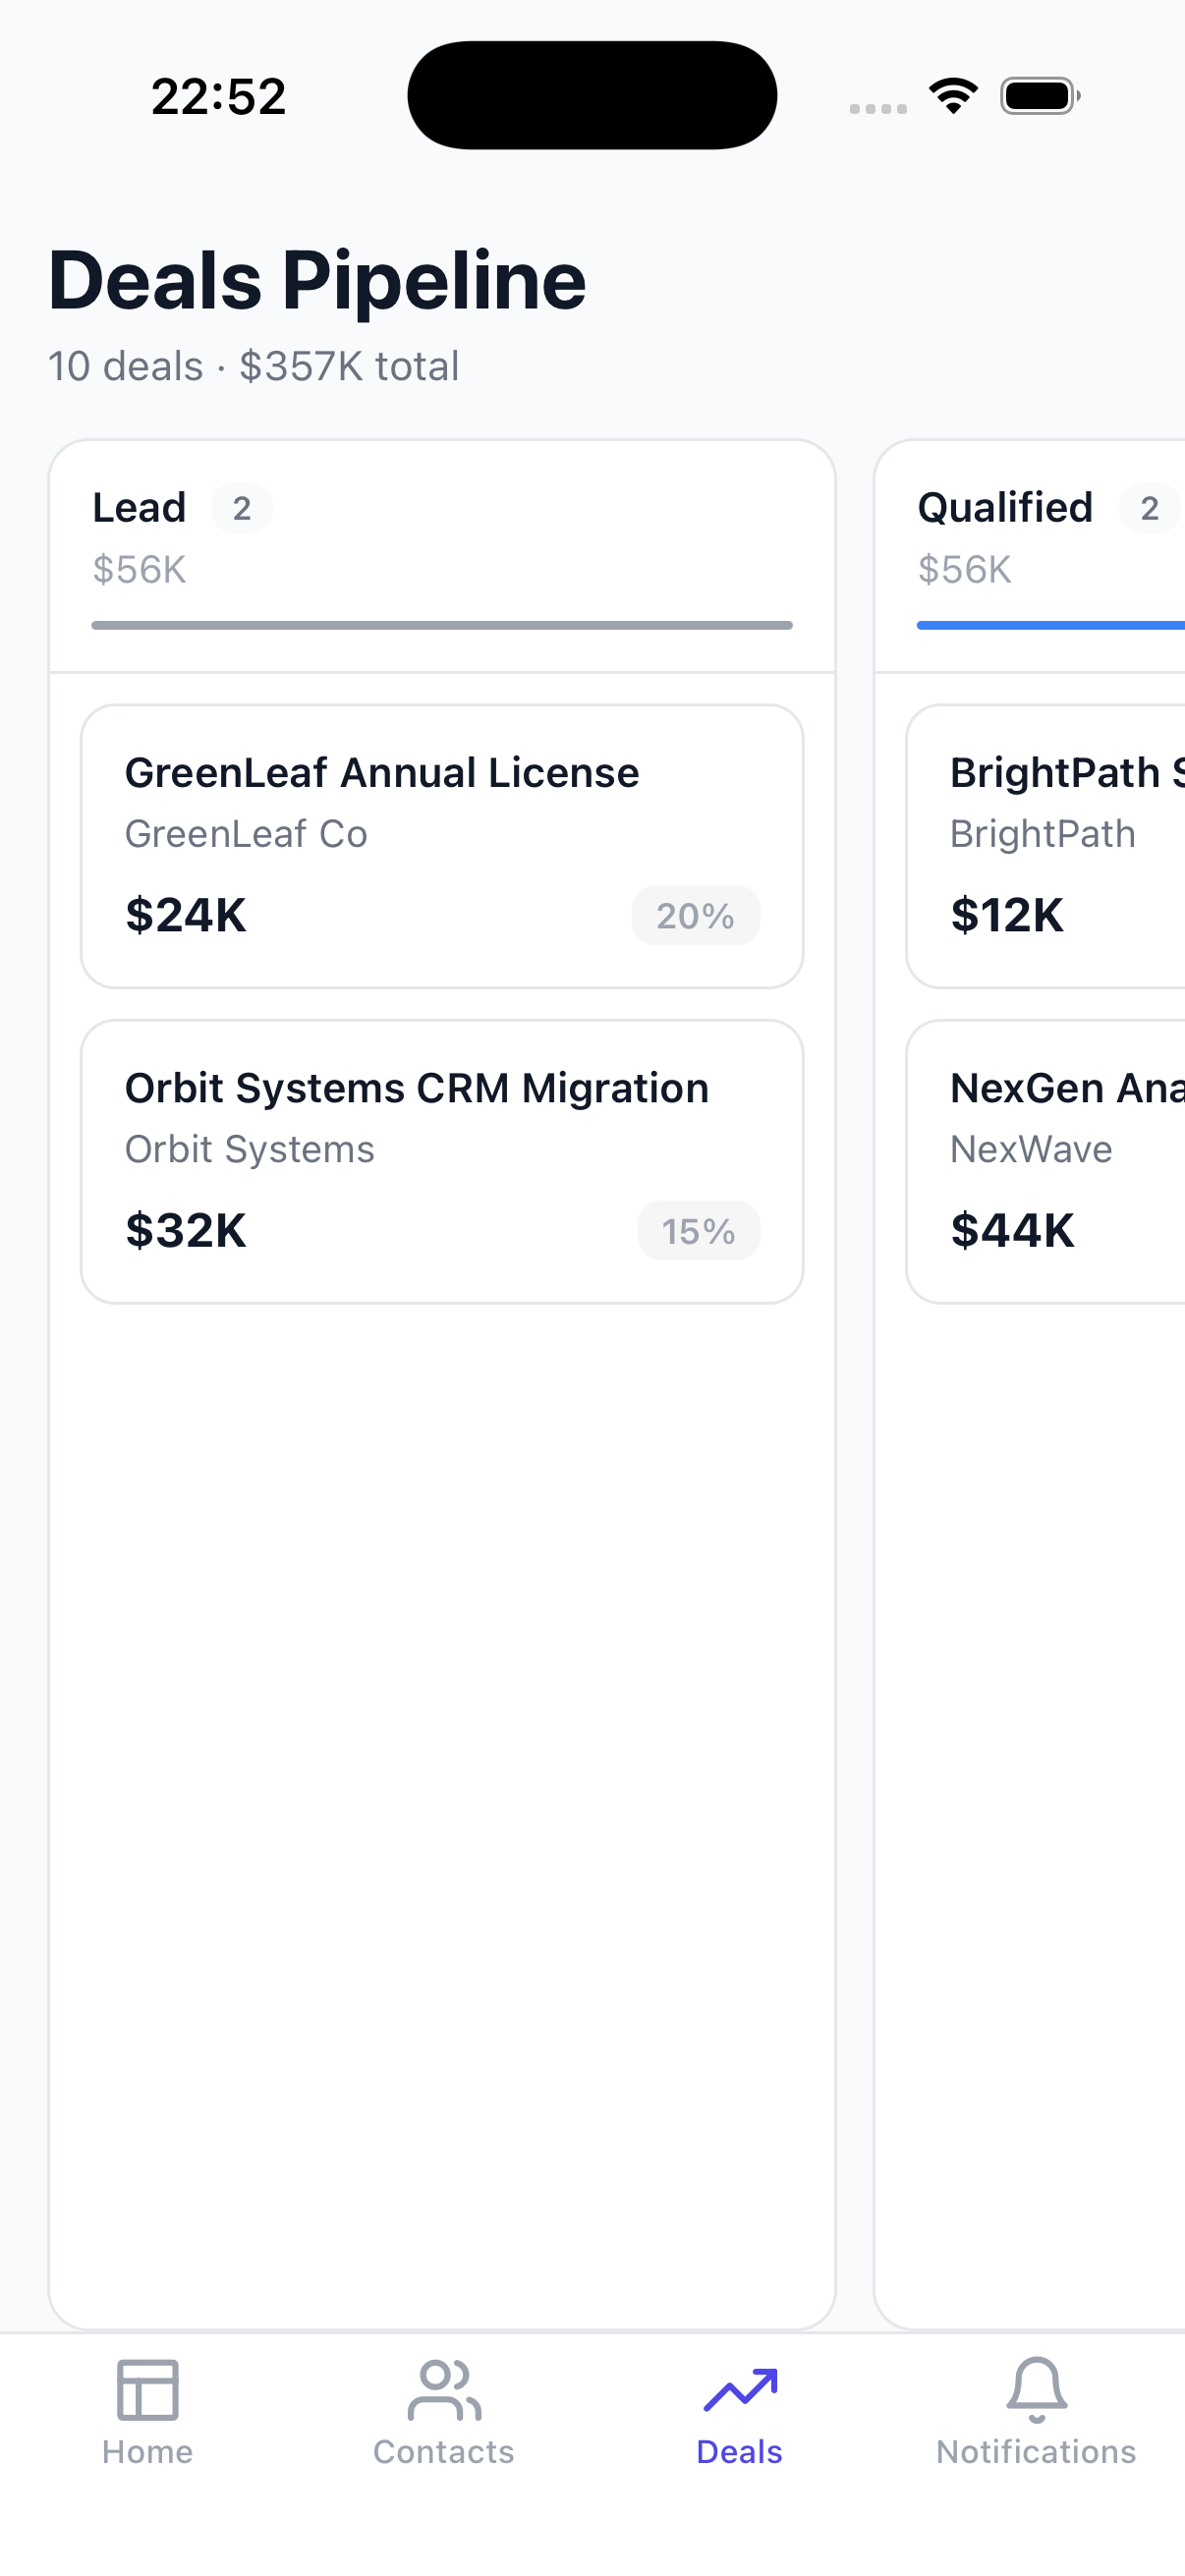Open the Notifications bell icon
Viewport: 1185px width, 2576px height.
(1036, 2390)
